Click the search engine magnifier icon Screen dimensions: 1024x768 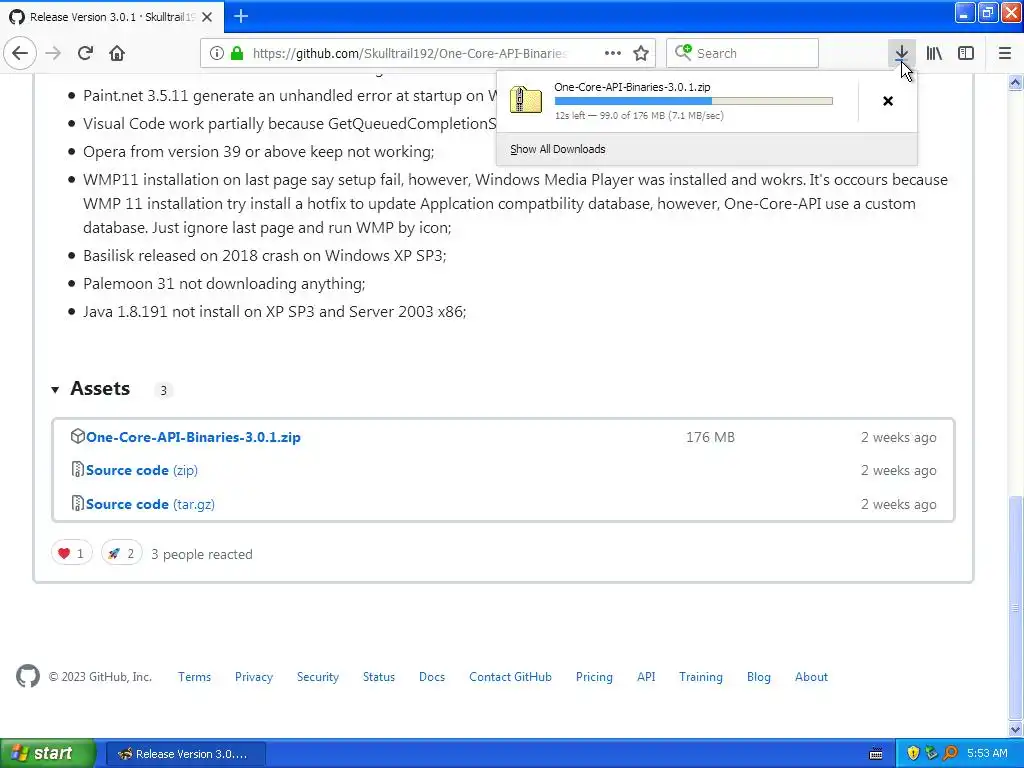point(683,52)
